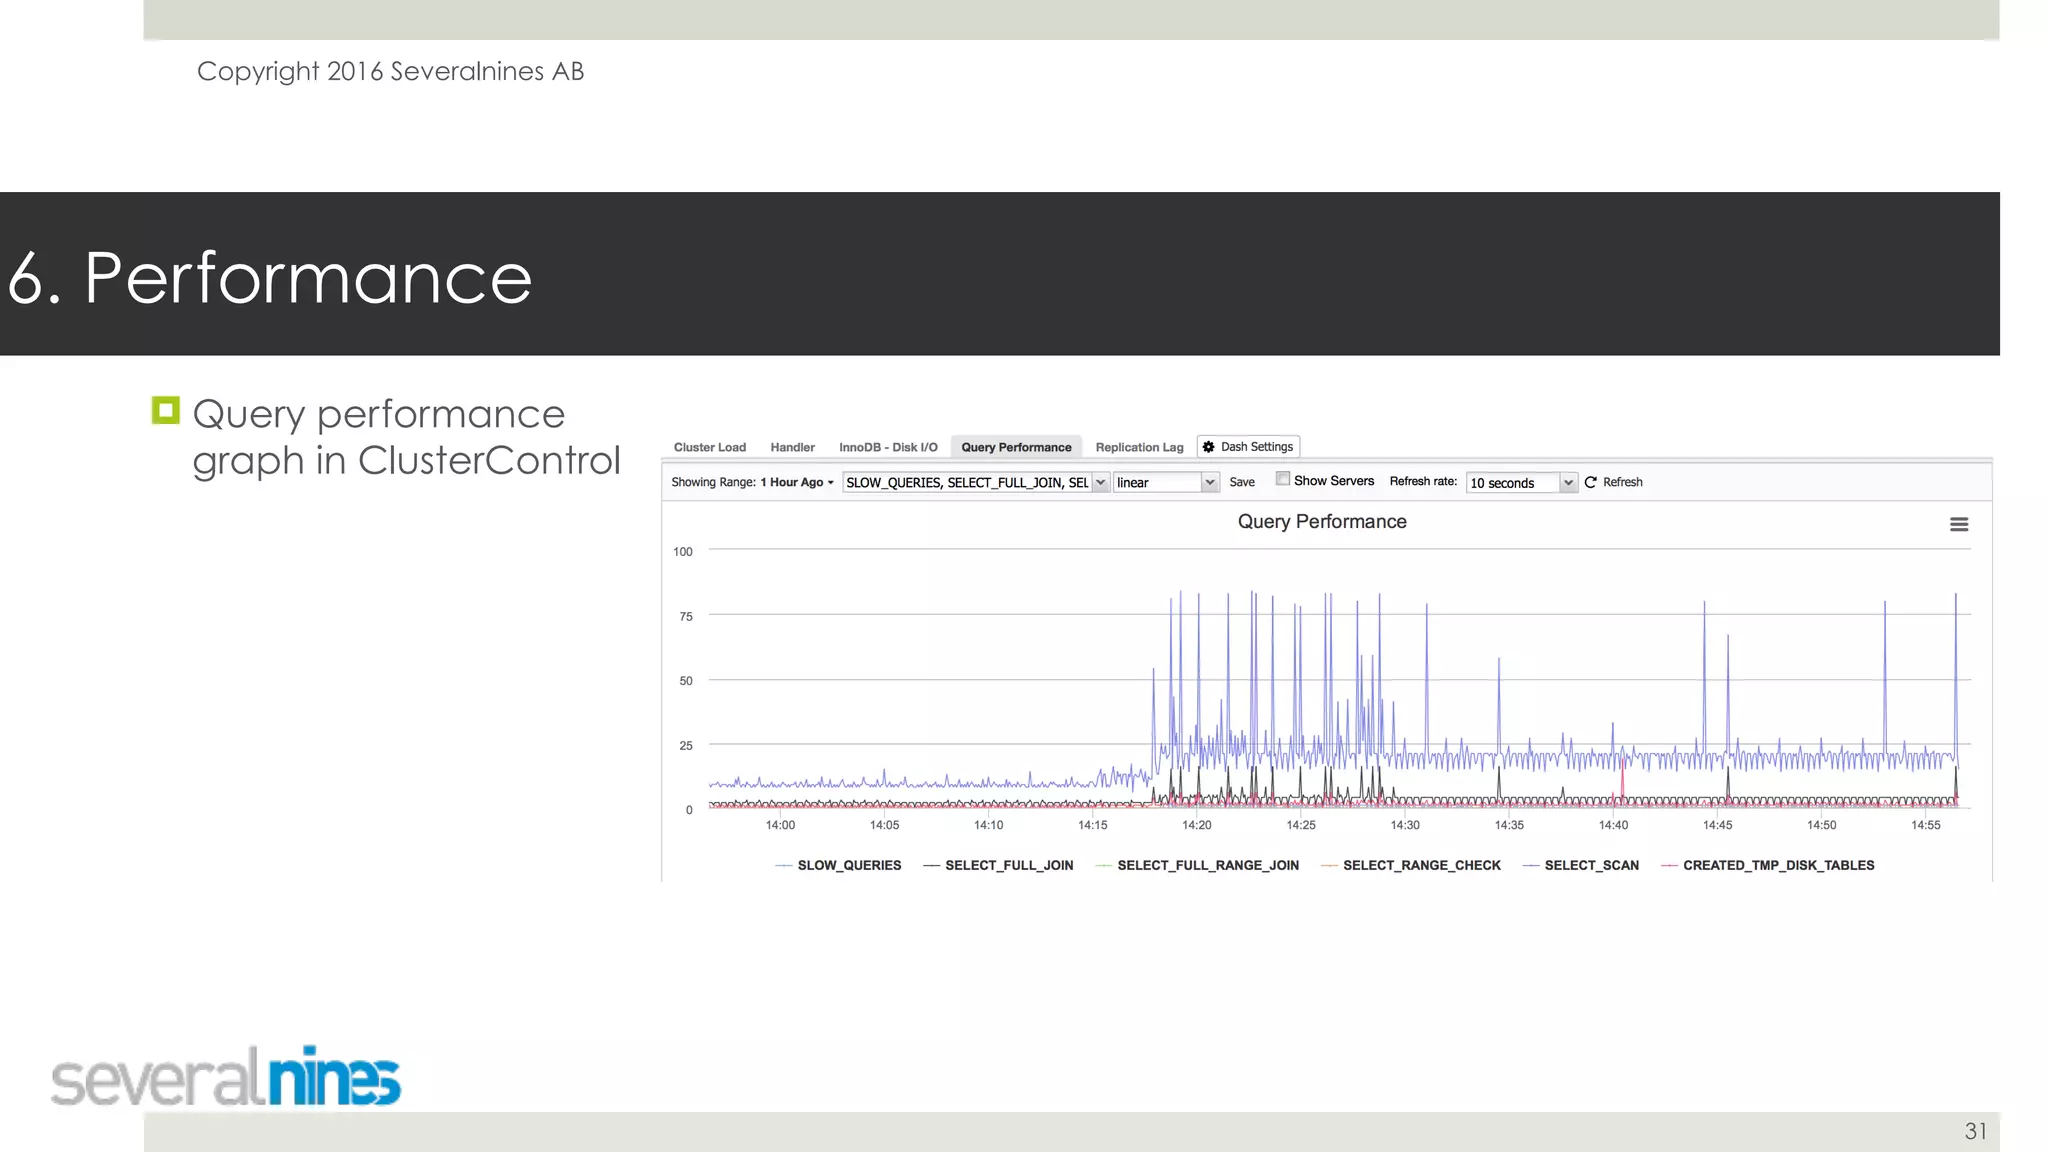
Task: Click the Severalnines logo
Action: pyautogui.click(x=226, y=1077)
